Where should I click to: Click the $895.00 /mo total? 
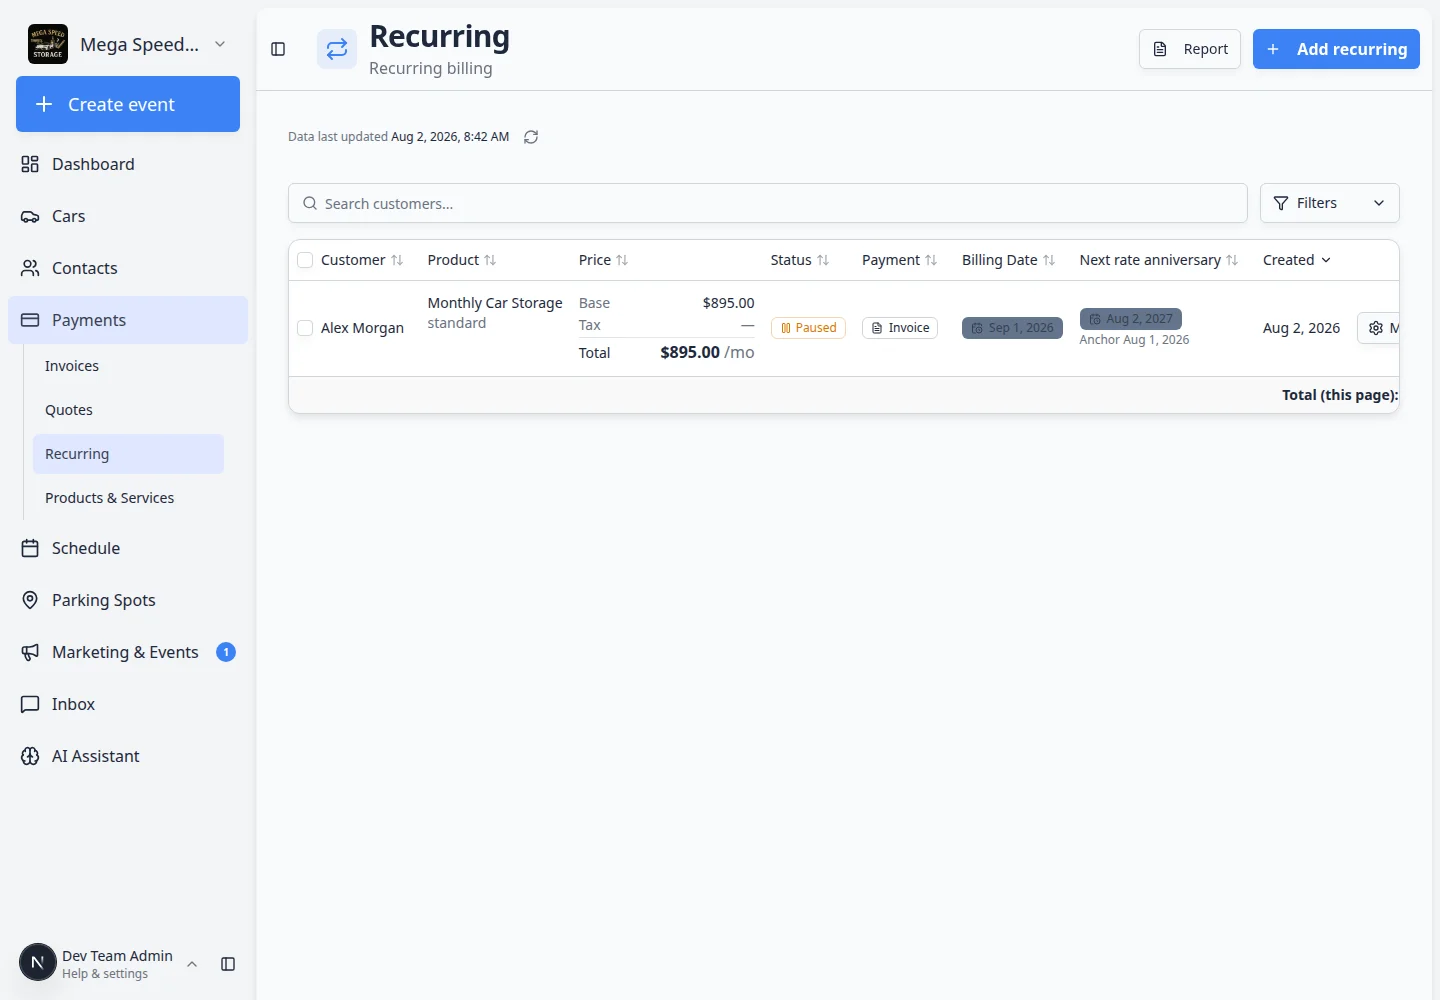[707, 352]
